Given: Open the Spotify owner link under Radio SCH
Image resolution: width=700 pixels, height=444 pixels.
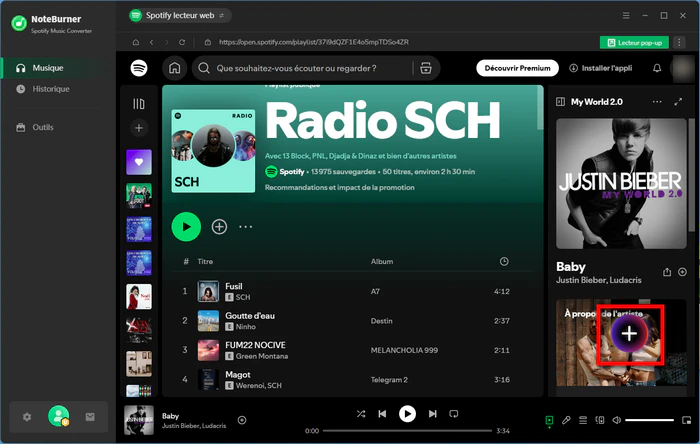Looking at the screenshot, I should [292, 172].
